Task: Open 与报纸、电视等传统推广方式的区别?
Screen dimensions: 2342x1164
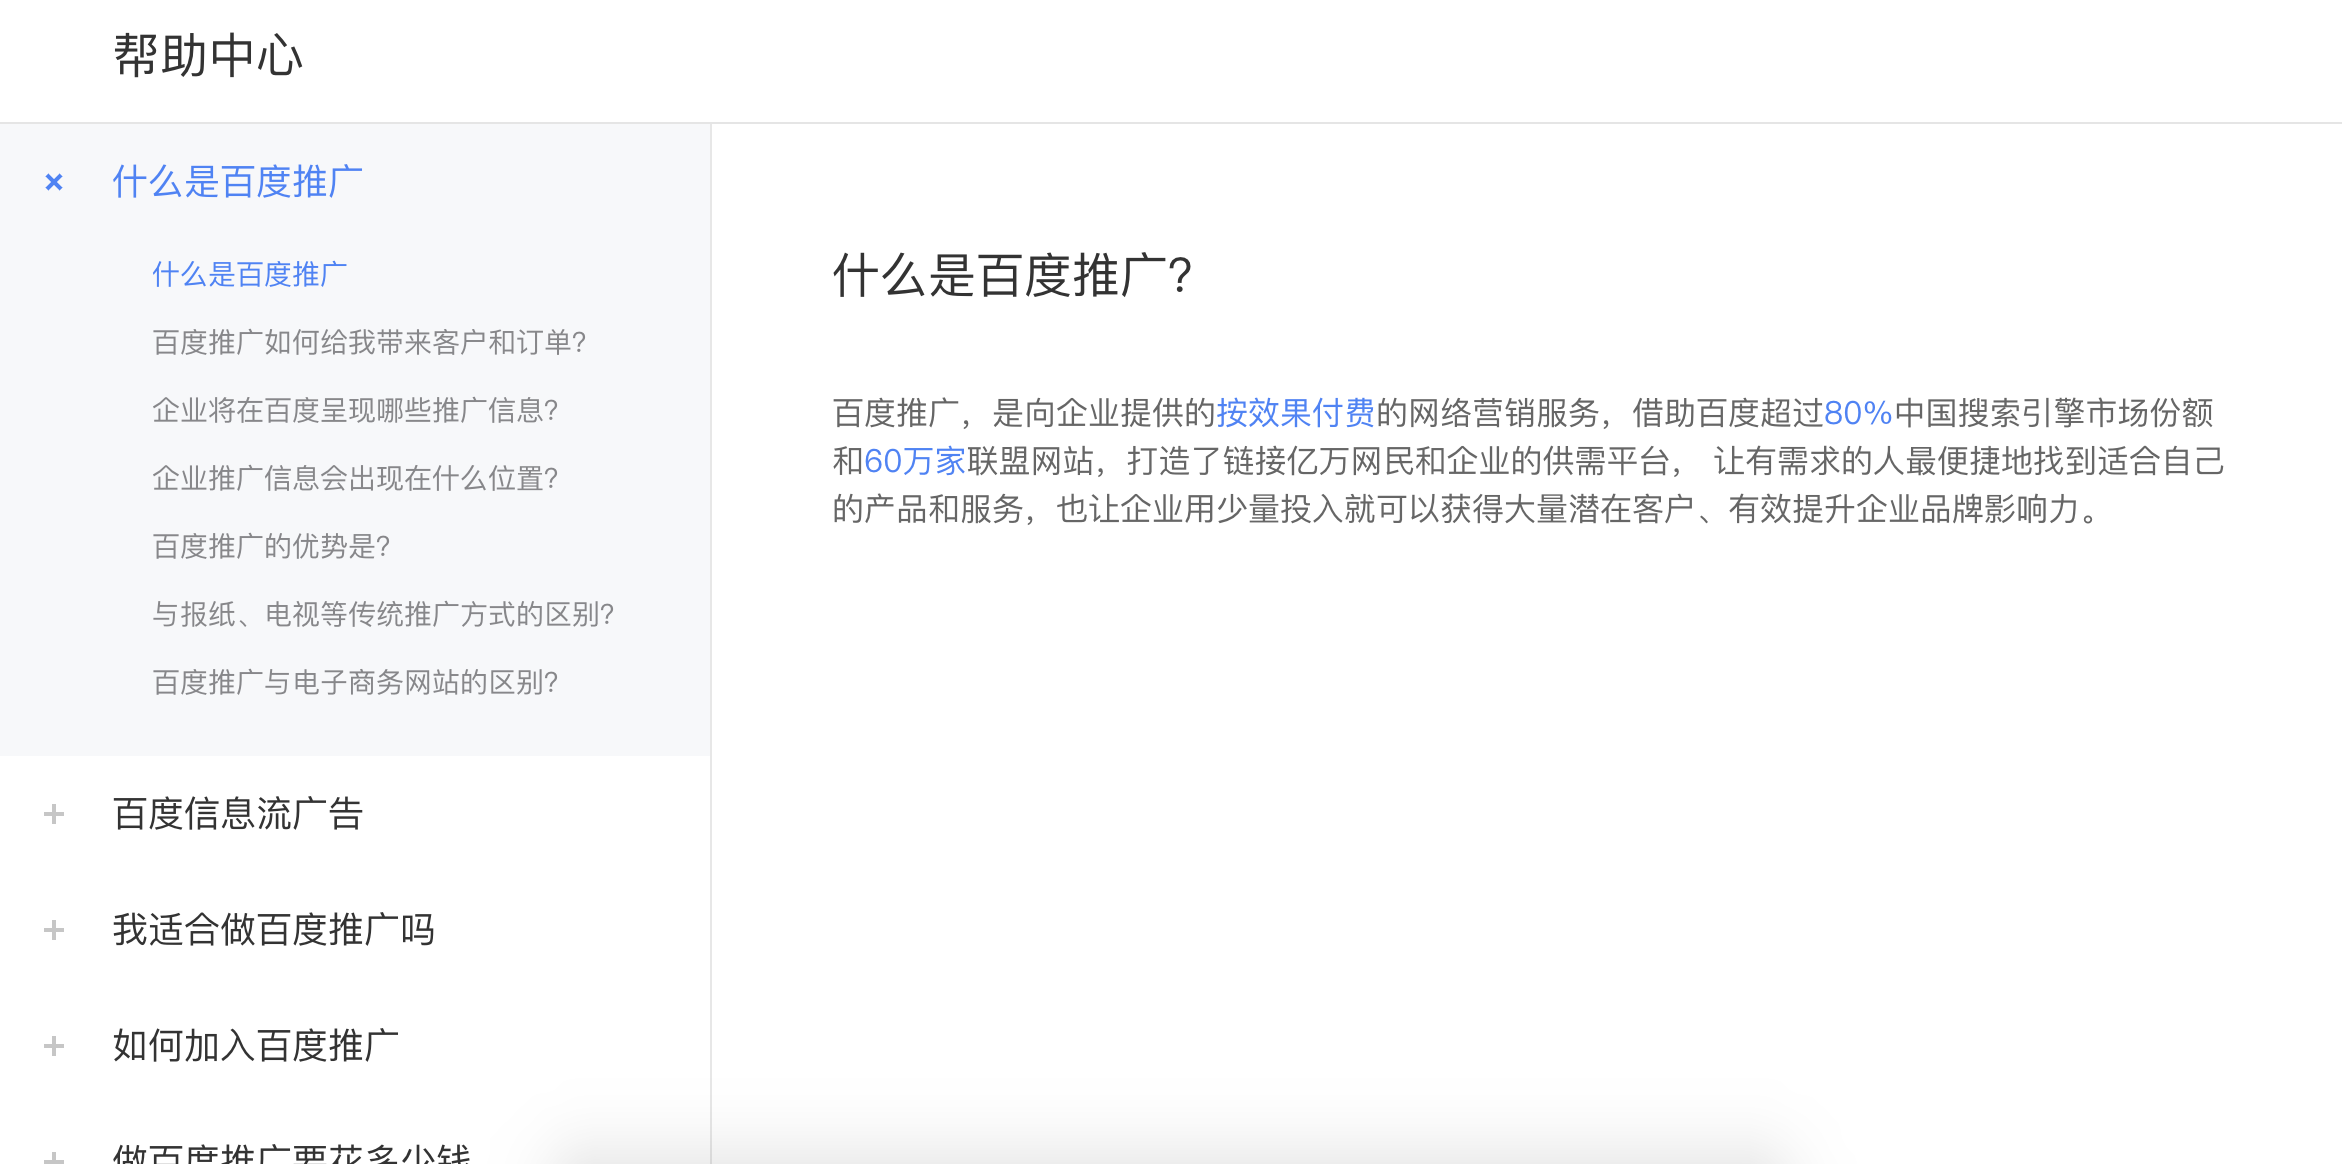Action: point(382,614)
